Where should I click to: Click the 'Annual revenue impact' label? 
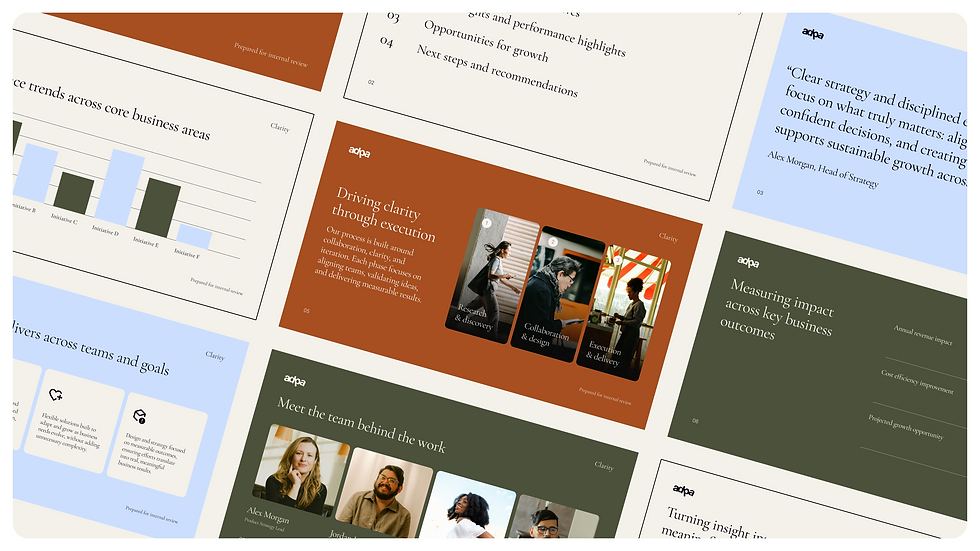click(923, 335)
